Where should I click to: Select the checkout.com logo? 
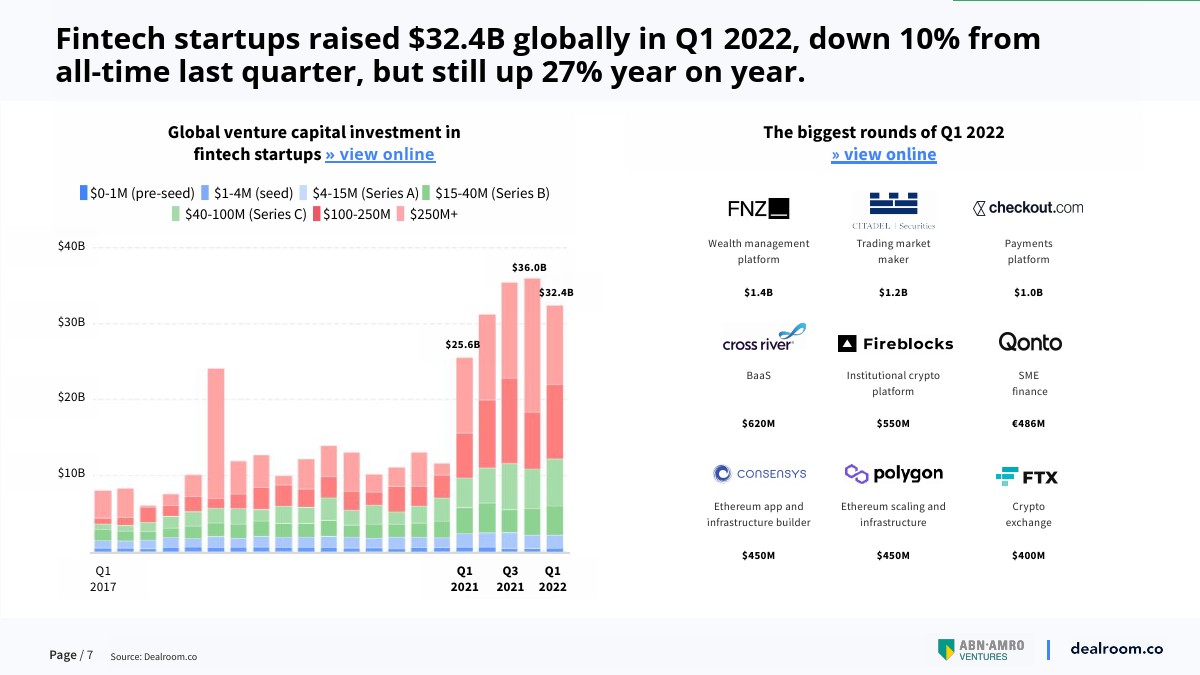point(1028,208)
